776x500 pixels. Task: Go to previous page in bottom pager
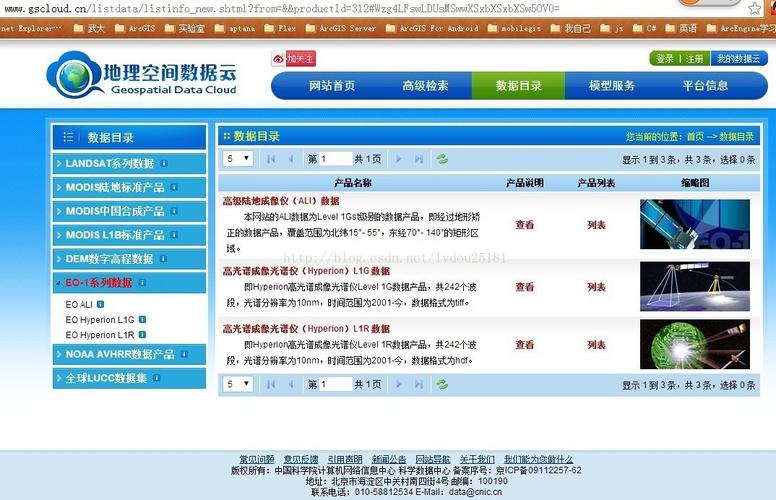[x=291, y=384]
